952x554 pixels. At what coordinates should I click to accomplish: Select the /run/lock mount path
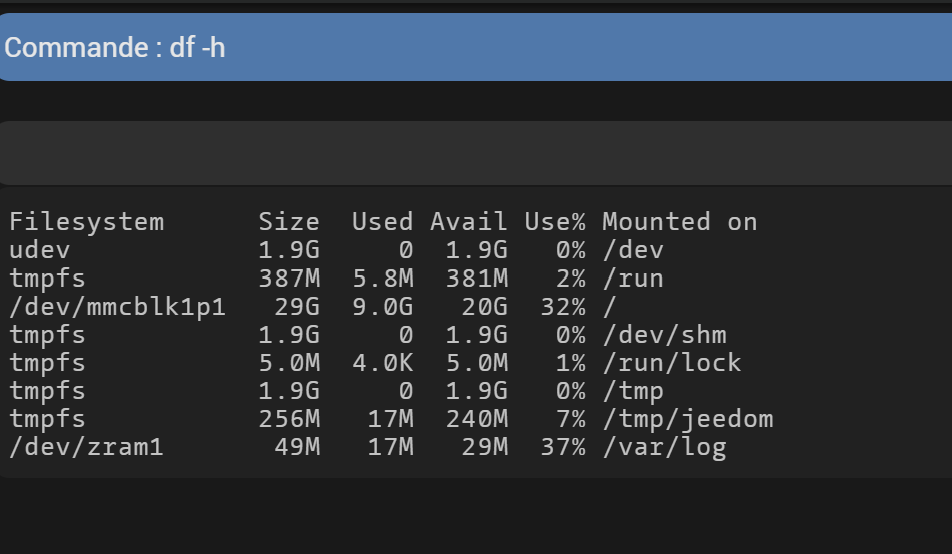pyautogui.click(x=671, y=363)
